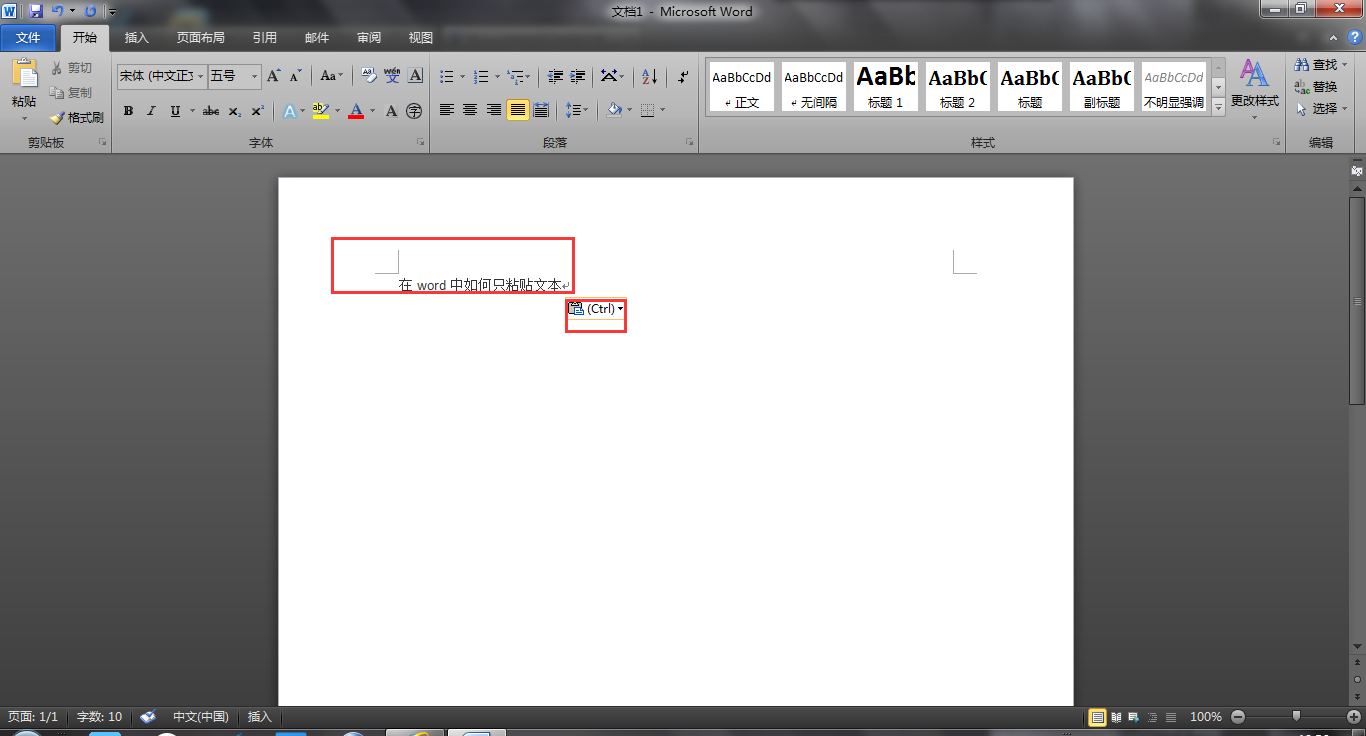Click the Undo arrow in quick access toolbar

coord(57,11)
